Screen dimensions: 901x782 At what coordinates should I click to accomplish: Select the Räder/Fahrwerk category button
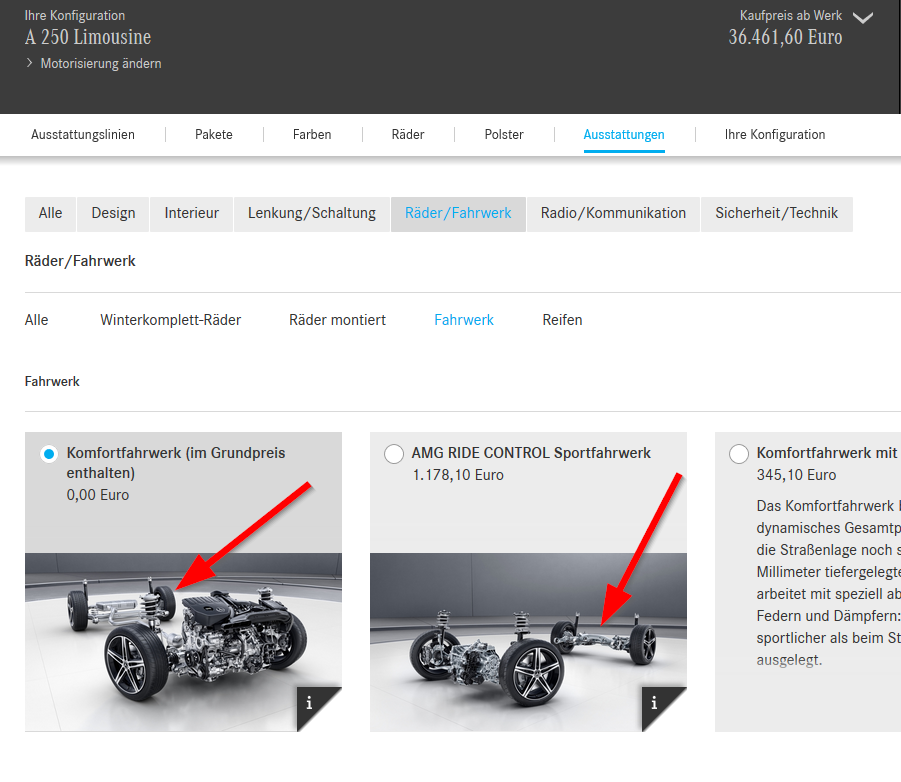[x=458, y=214]
